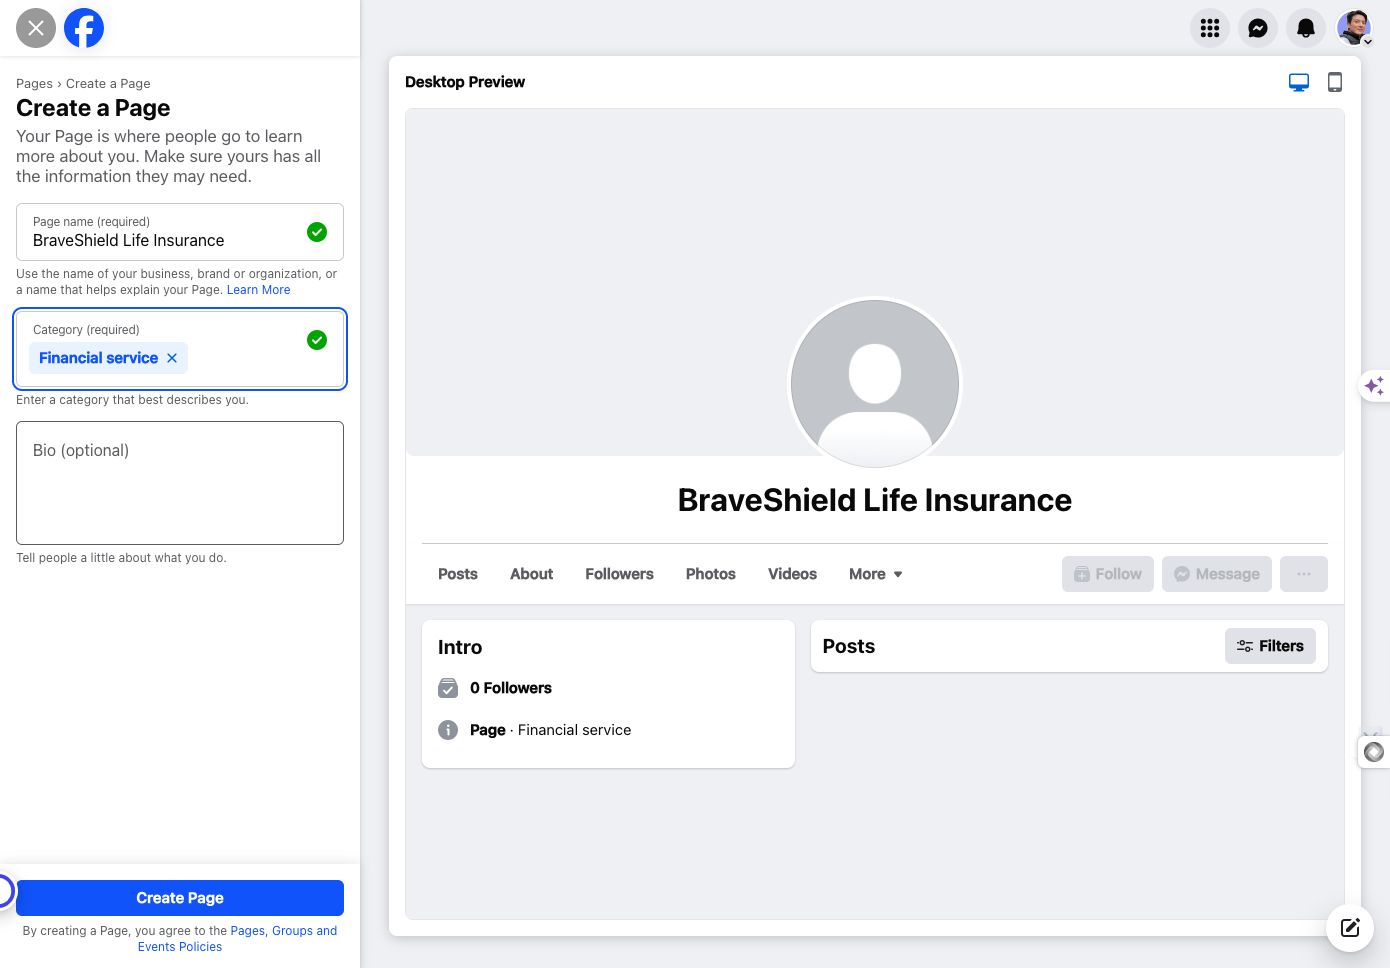This screenshot has width=1390, height=968.
Task: Click the Page · Financial service info text
Action: pyautogui.click(x=550, y=730)
